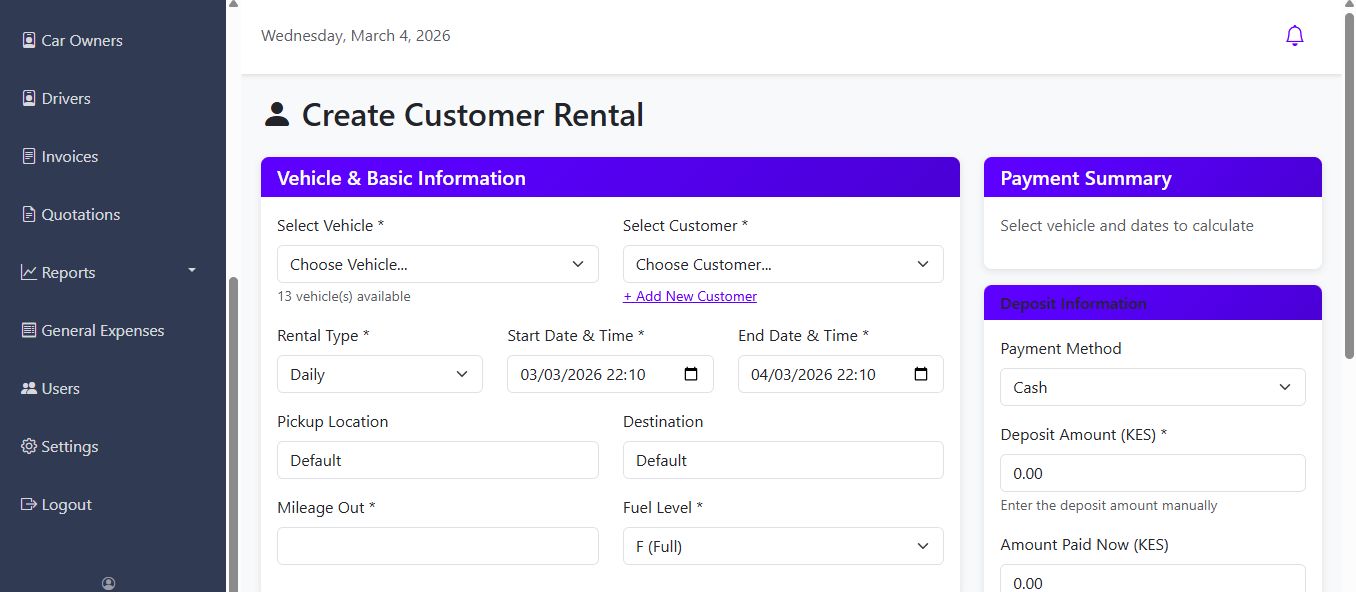Select the Payment Method dropdown
This screenshot has width=1356, height=592.
(x=1152, y=388)
